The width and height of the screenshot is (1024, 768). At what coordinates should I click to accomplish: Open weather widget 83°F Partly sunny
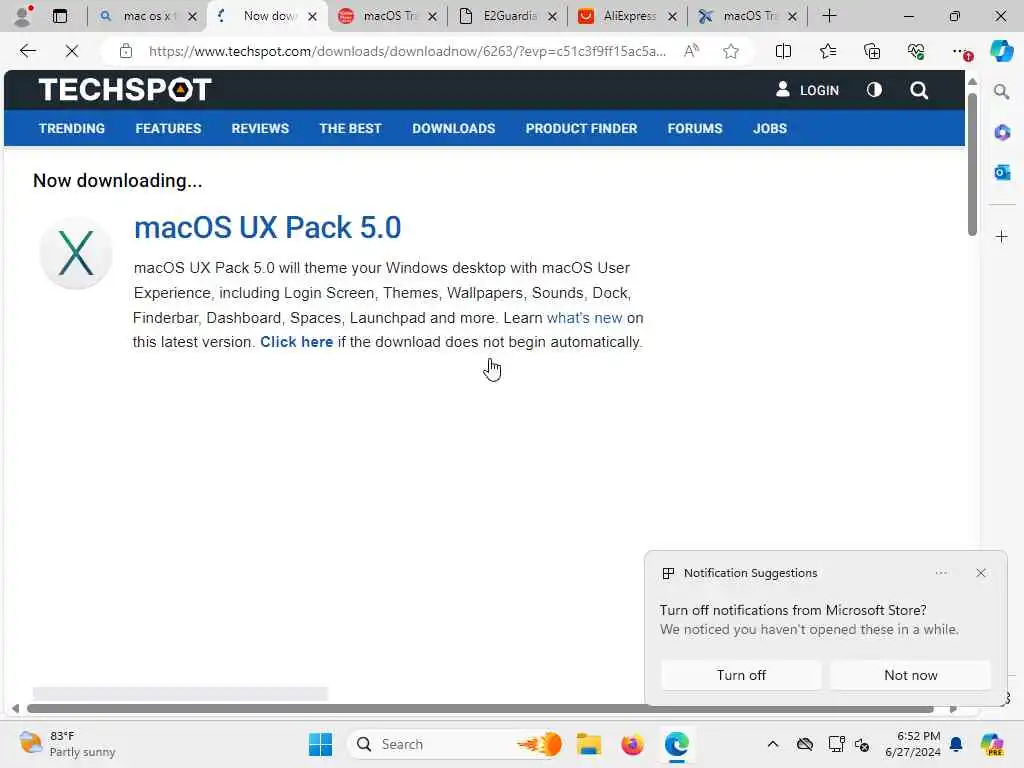[67, 744]
